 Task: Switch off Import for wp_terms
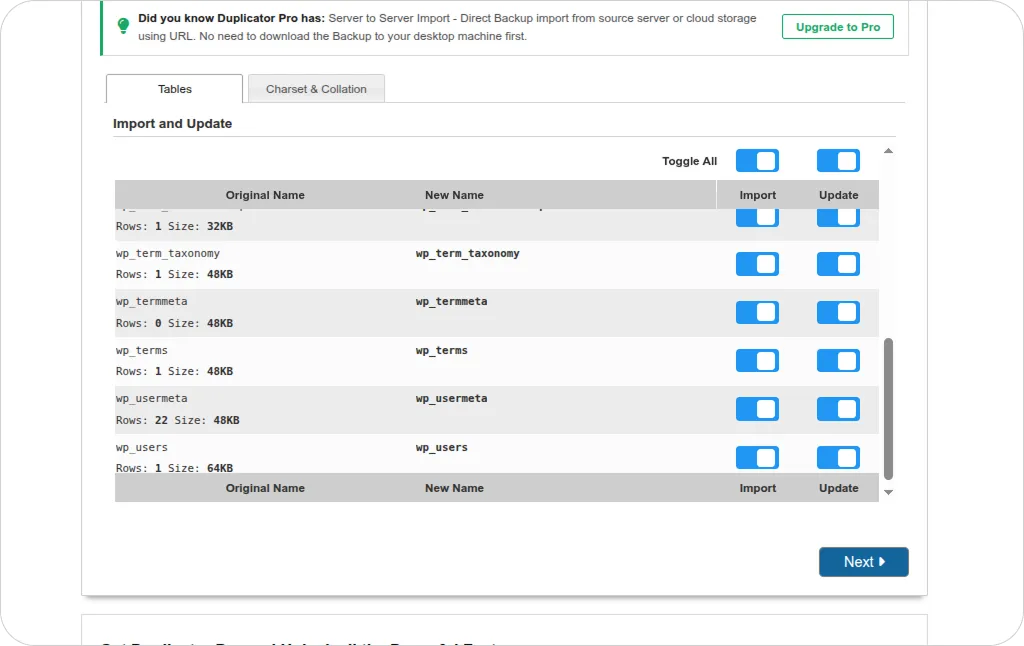coord(758,361)
